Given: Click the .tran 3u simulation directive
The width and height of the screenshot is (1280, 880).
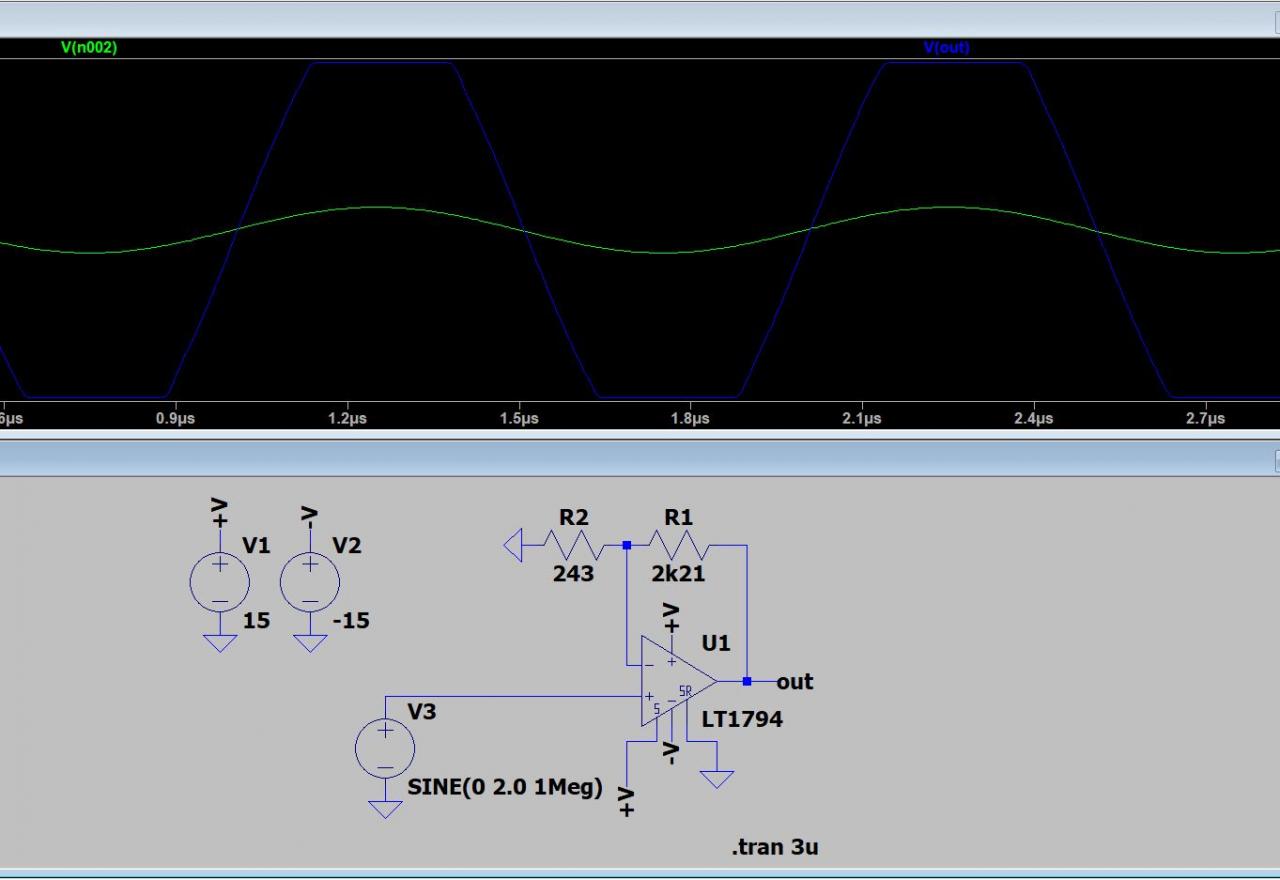Looking at the screenshot, I should [x=775, y=848].
